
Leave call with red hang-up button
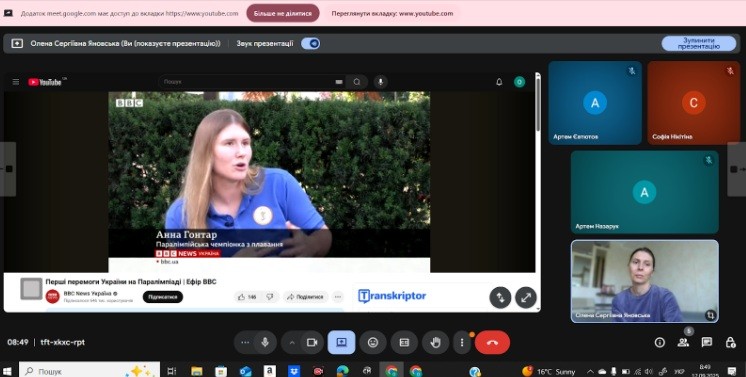tap(492, 342)
